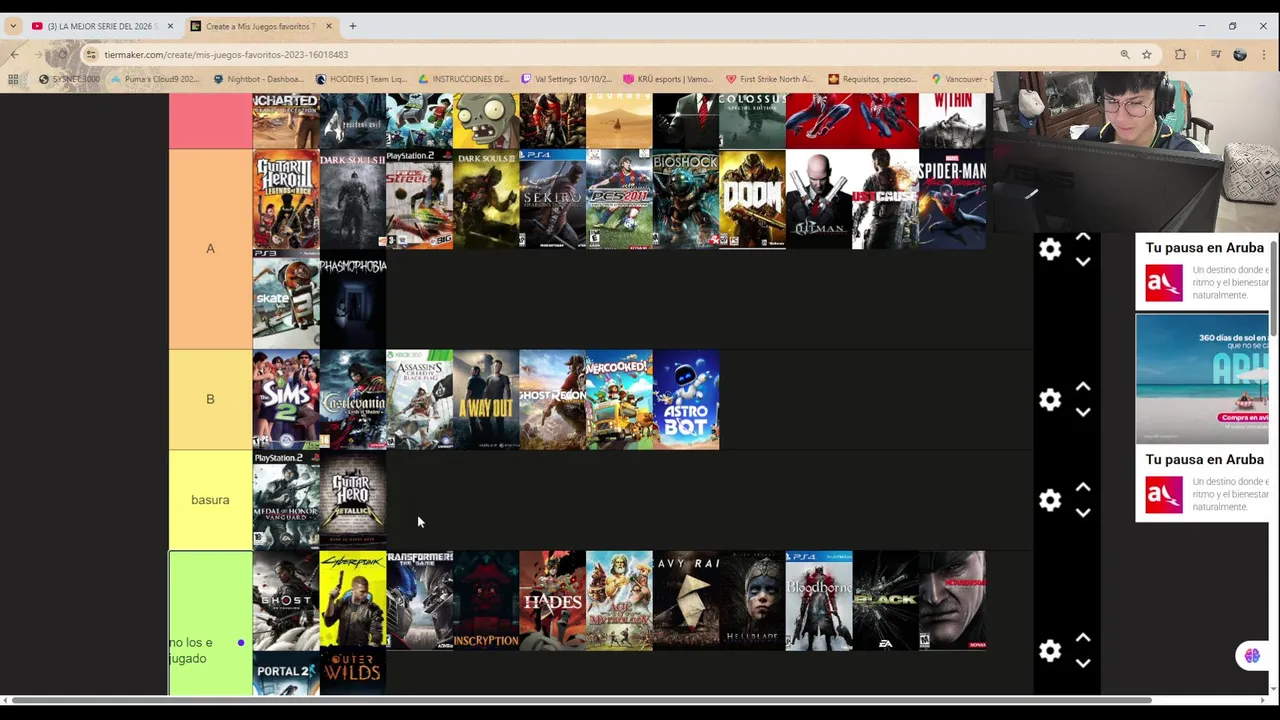
Task: Open INSTRUCCIONES DE bookmark
Action: tap(464, 79)
